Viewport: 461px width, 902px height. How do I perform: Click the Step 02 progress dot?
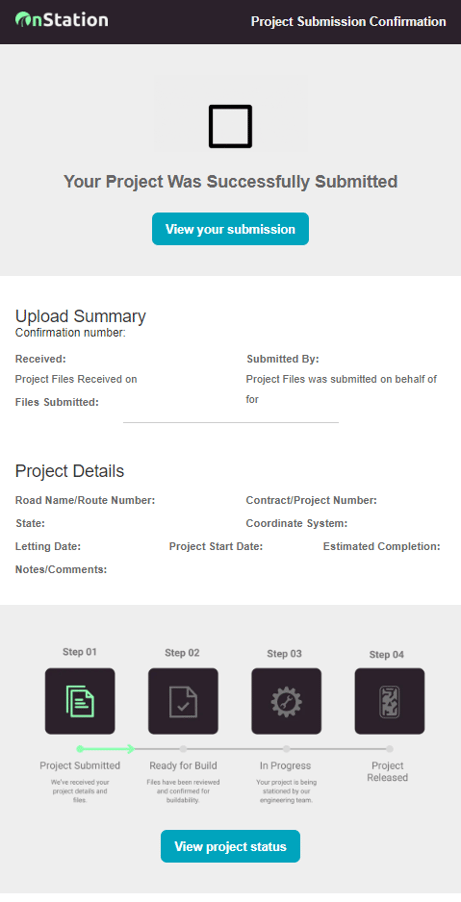tap(183, 749)
